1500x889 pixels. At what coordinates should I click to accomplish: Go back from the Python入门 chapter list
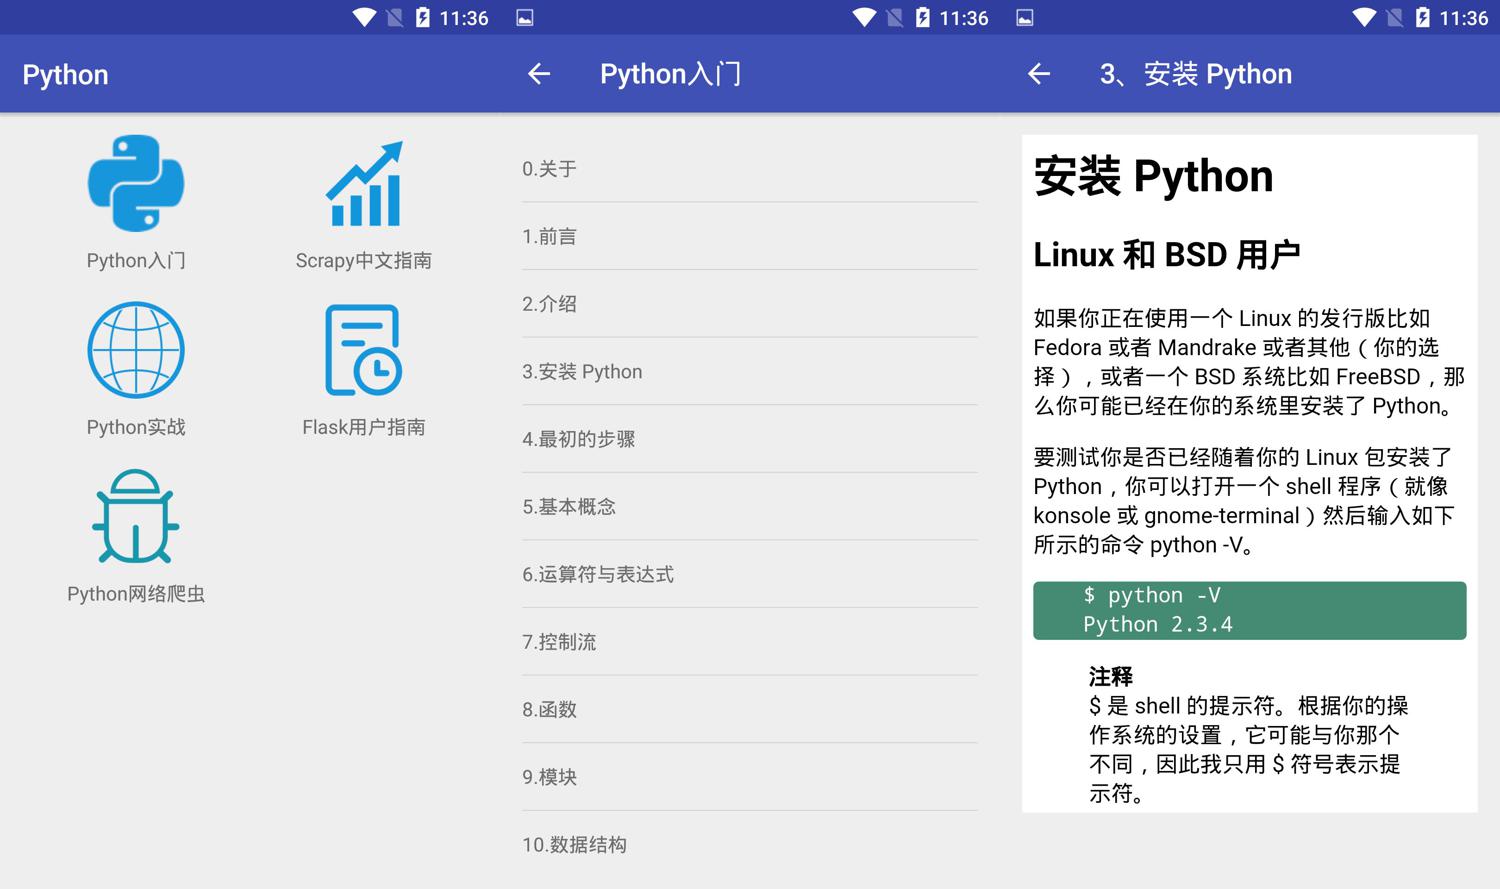tap(539, 74)
